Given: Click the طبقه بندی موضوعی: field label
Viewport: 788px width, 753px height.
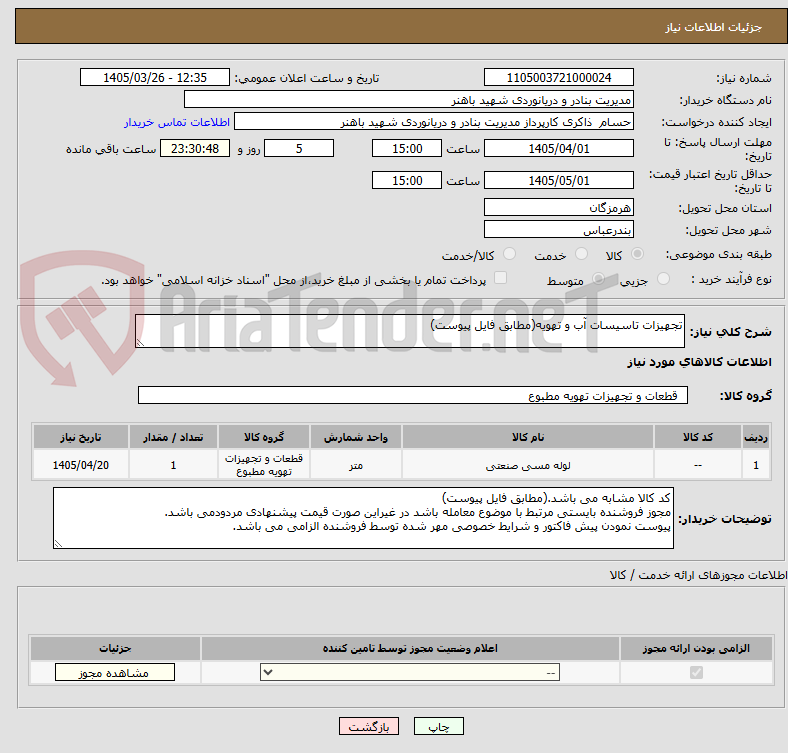Looking at the screenshot, I should pos(719,254).
